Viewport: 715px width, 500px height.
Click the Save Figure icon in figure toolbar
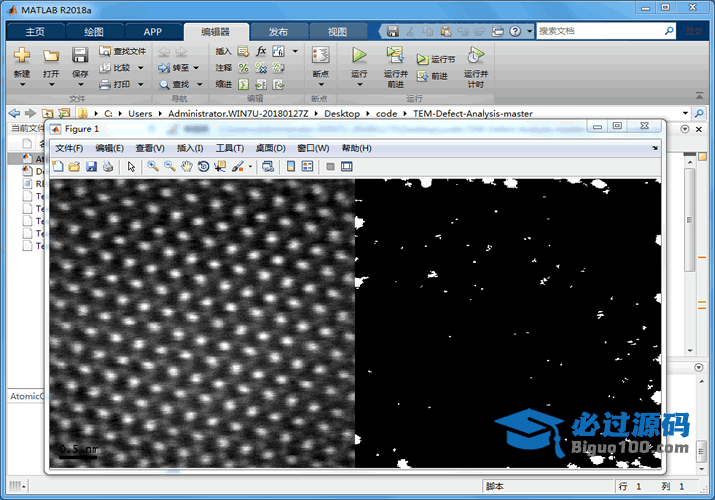(91, 166)
